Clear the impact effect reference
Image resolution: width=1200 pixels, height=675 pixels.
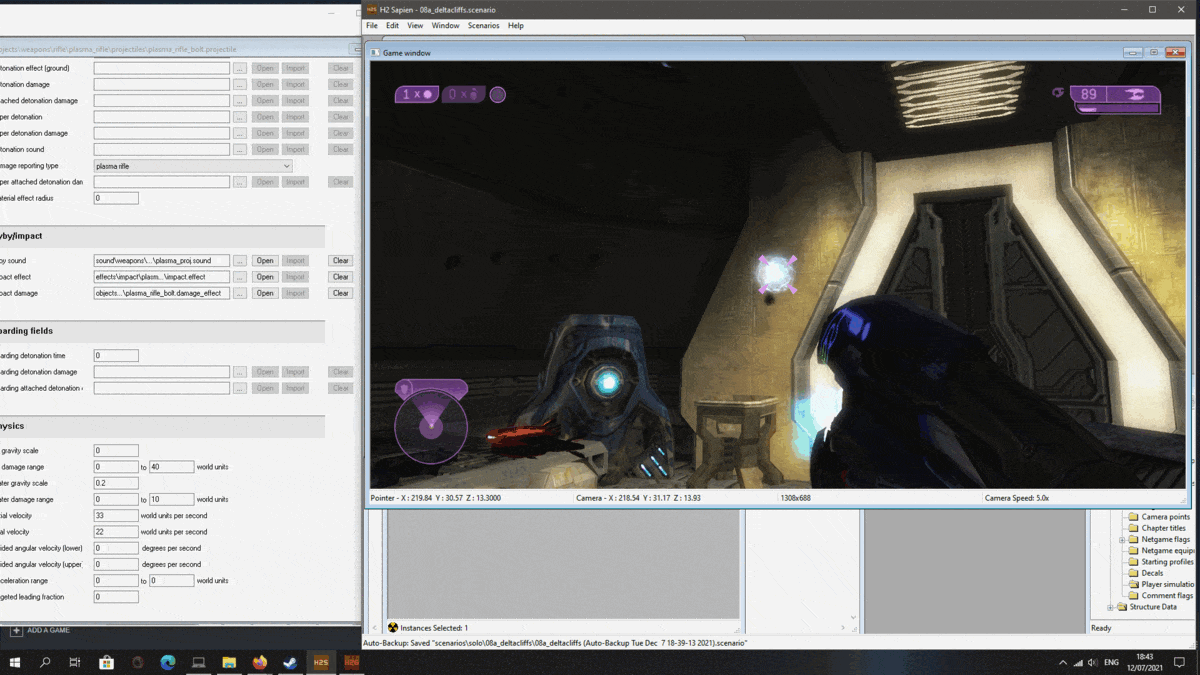point(341,277)
